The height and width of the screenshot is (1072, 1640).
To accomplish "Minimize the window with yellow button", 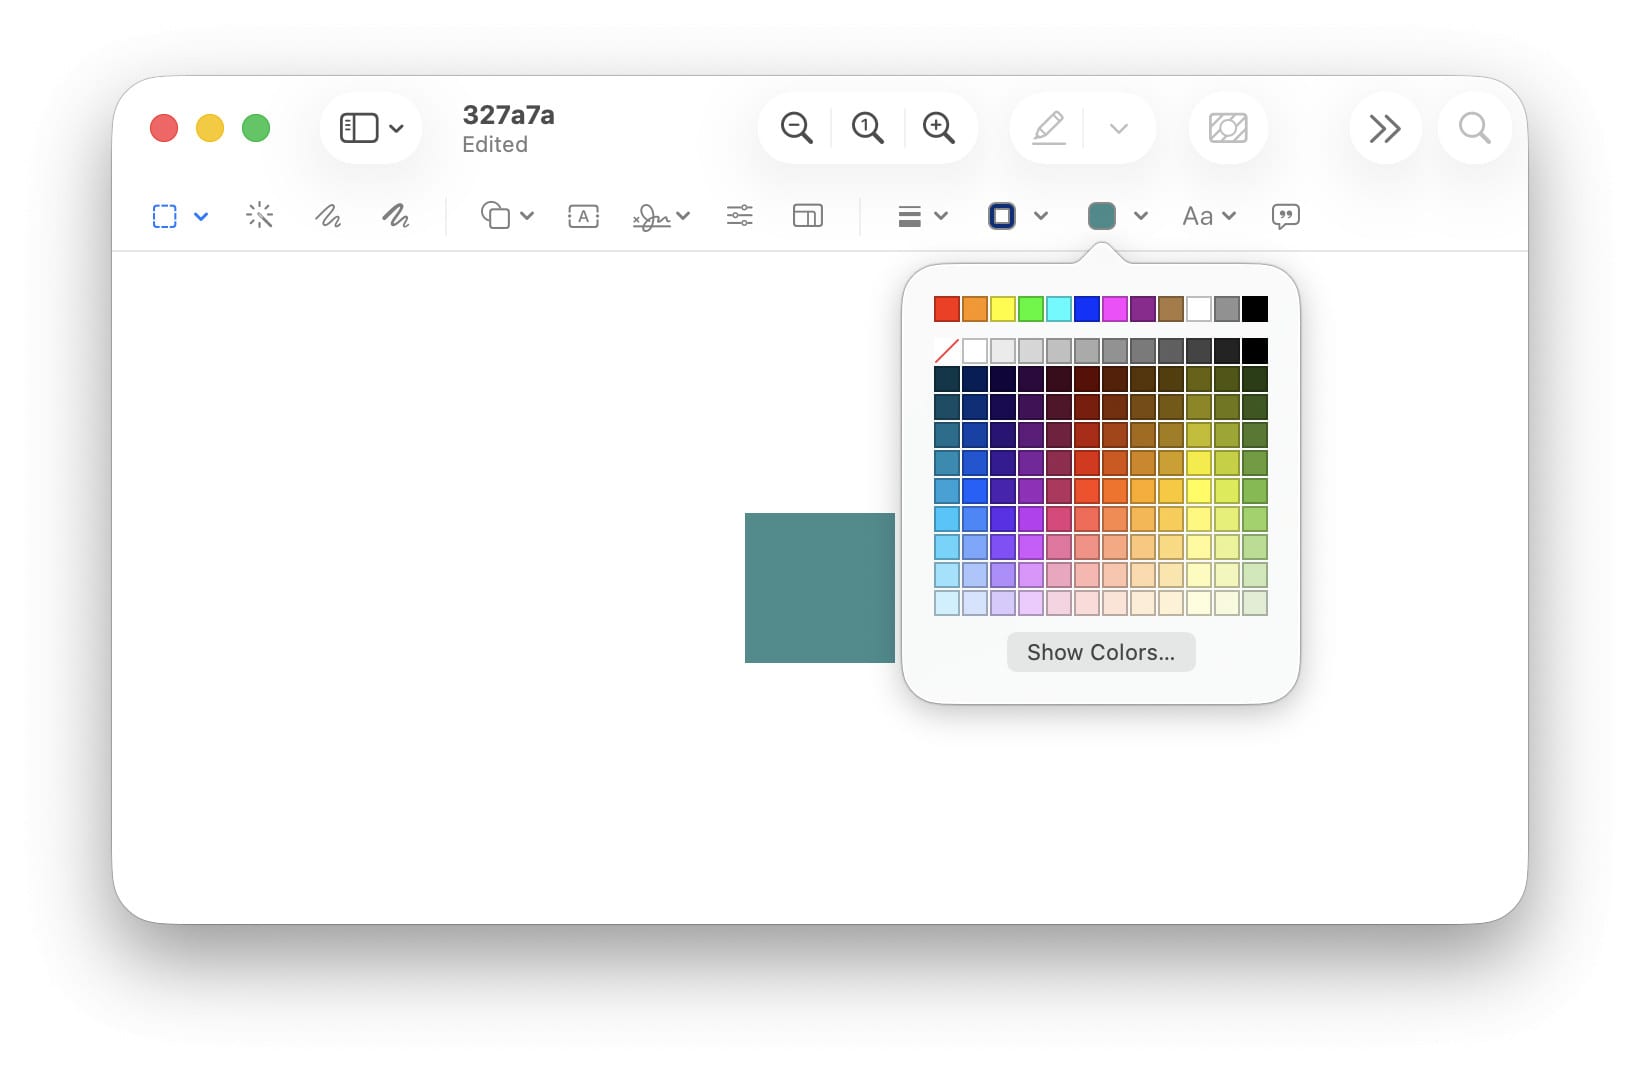I will (210, 128).
